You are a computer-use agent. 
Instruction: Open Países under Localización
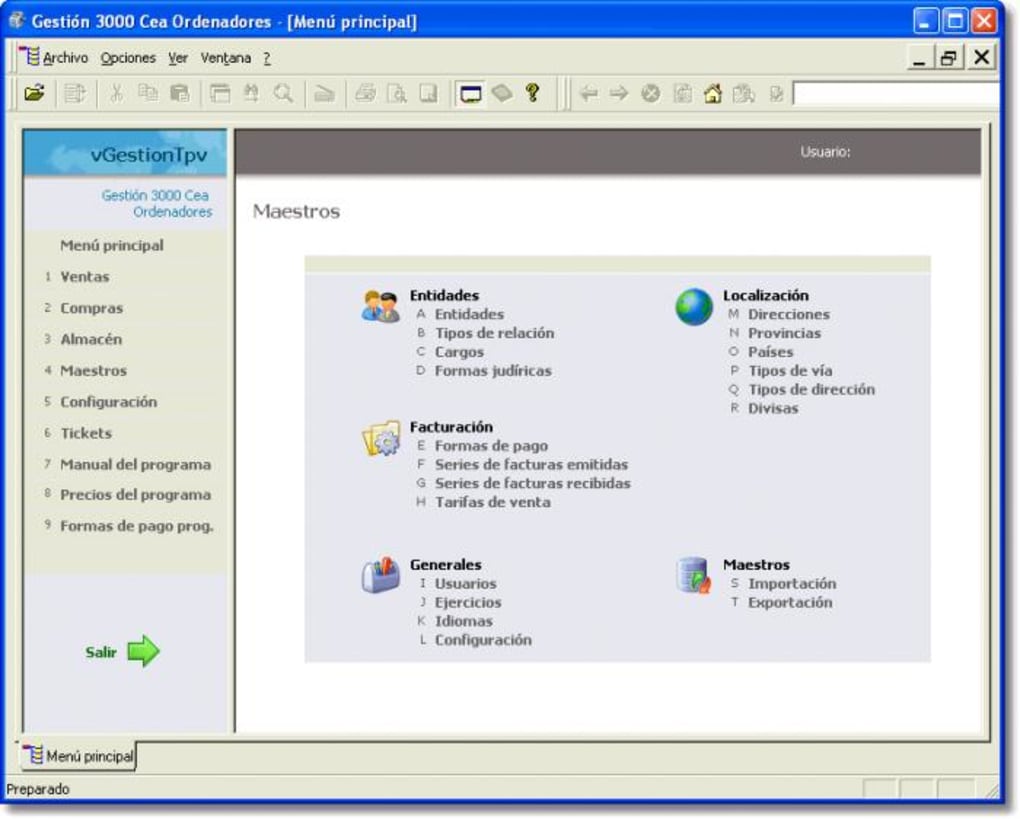(x=770, y=352)
